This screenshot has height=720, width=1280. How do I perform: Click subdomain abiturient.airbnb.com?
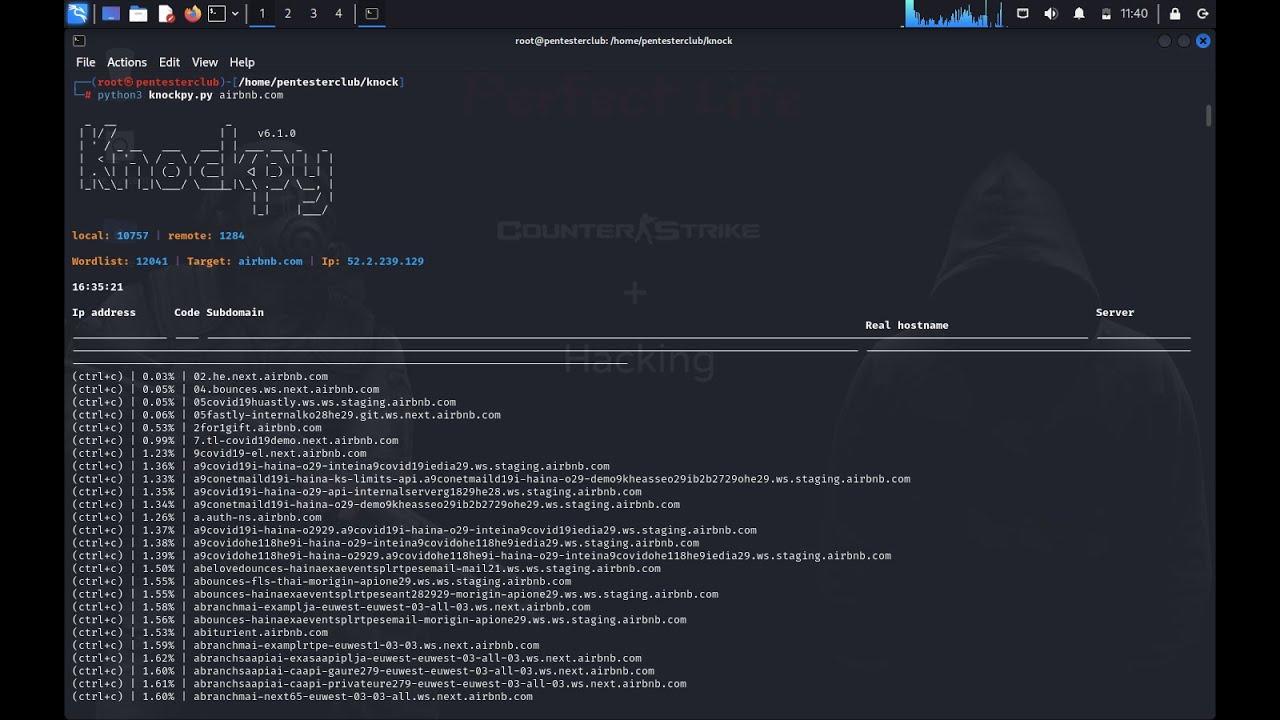point(261,633)
